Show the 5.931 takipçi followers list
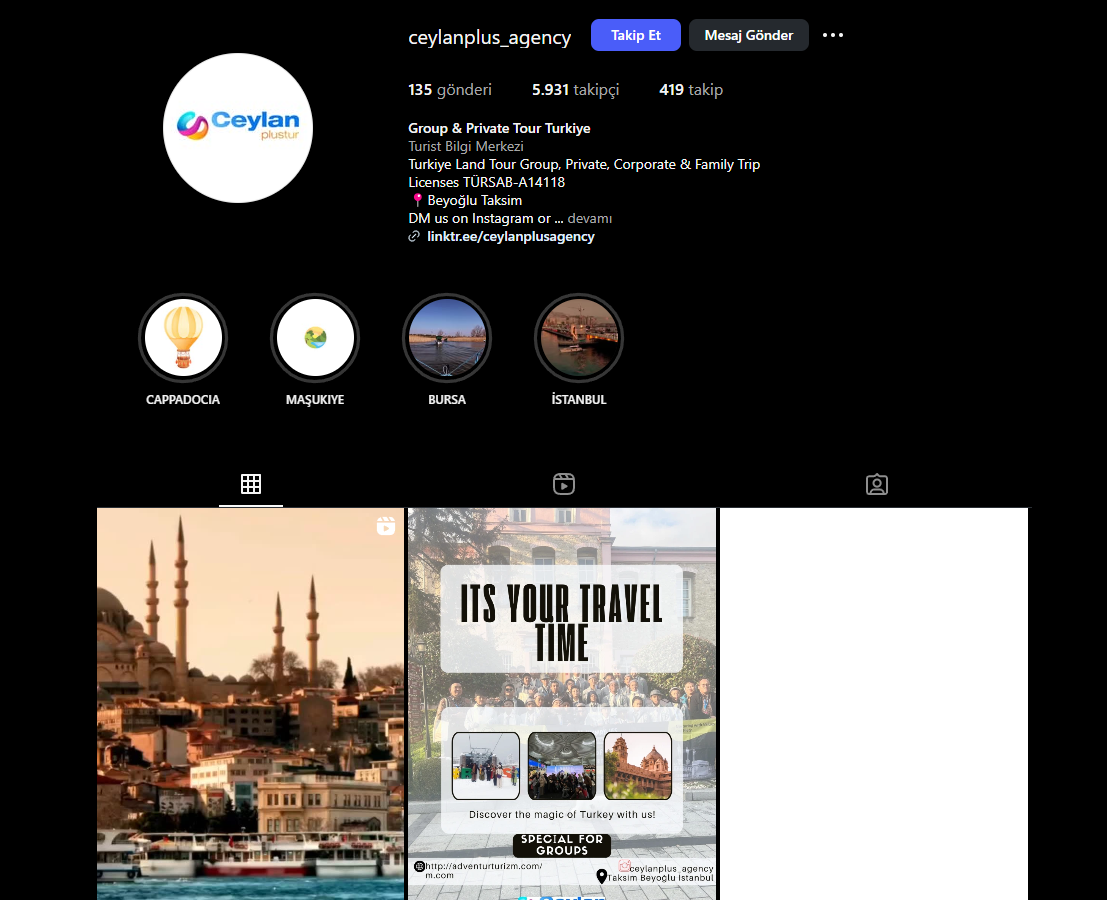1107x900 pixels. (575, 90)
